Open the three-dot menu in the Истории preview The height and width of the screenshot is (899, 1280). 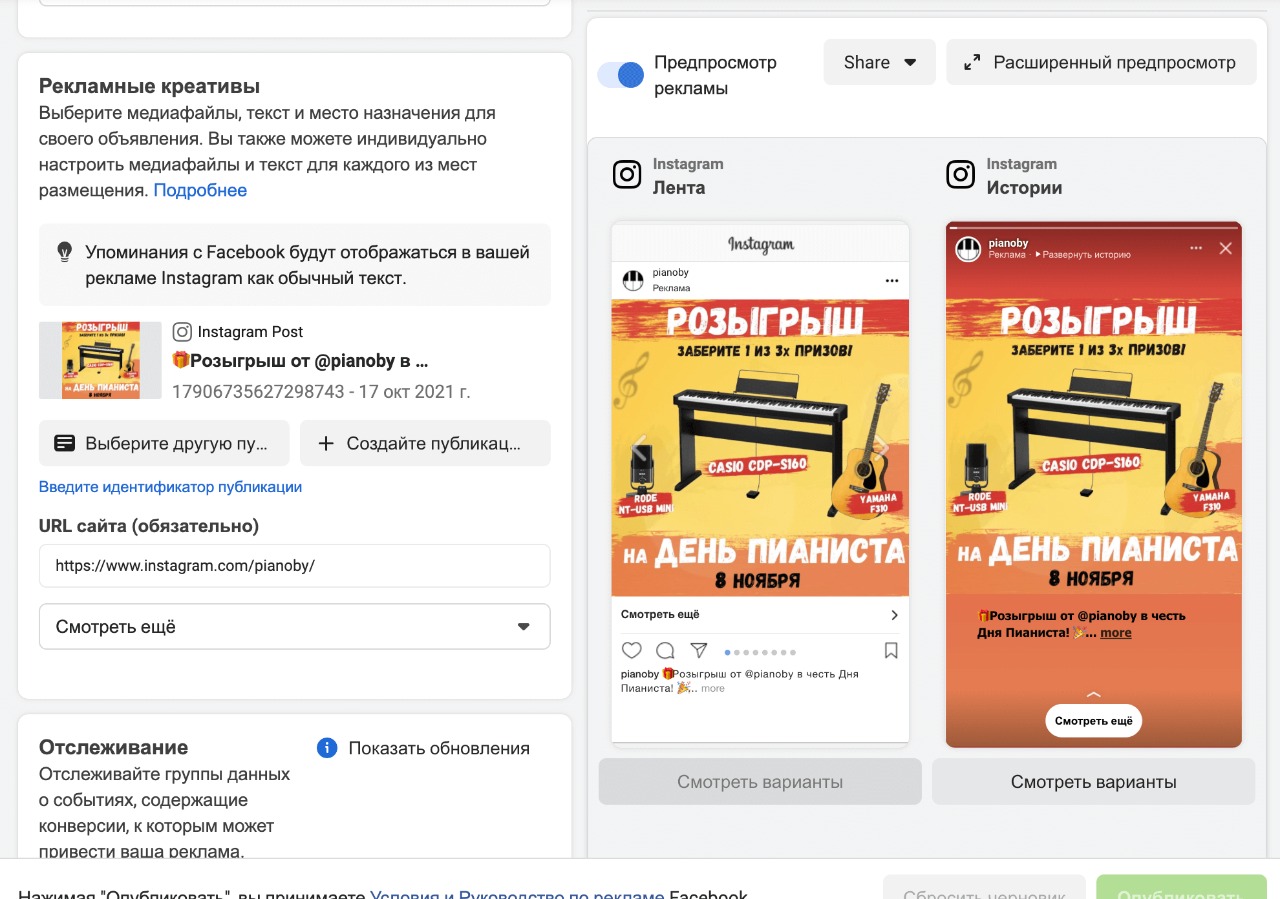pyautogui.click(x=1196, y=248)
